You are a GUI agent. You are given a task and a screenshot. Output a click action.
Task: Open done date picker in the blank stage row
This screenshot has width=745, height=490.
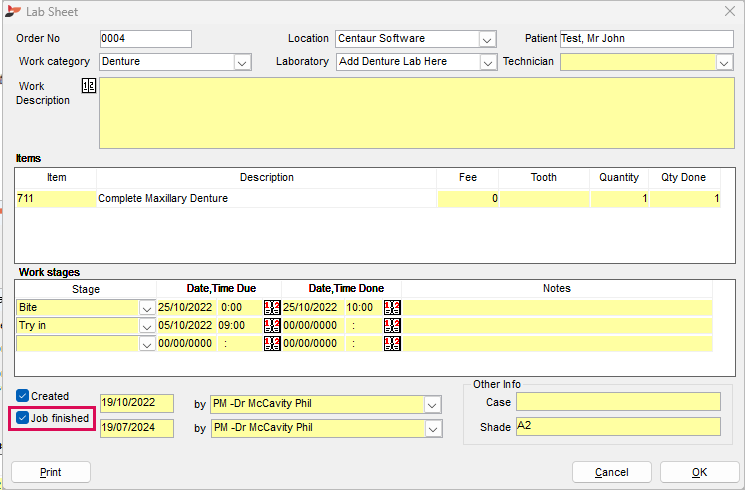pos(392,344)
